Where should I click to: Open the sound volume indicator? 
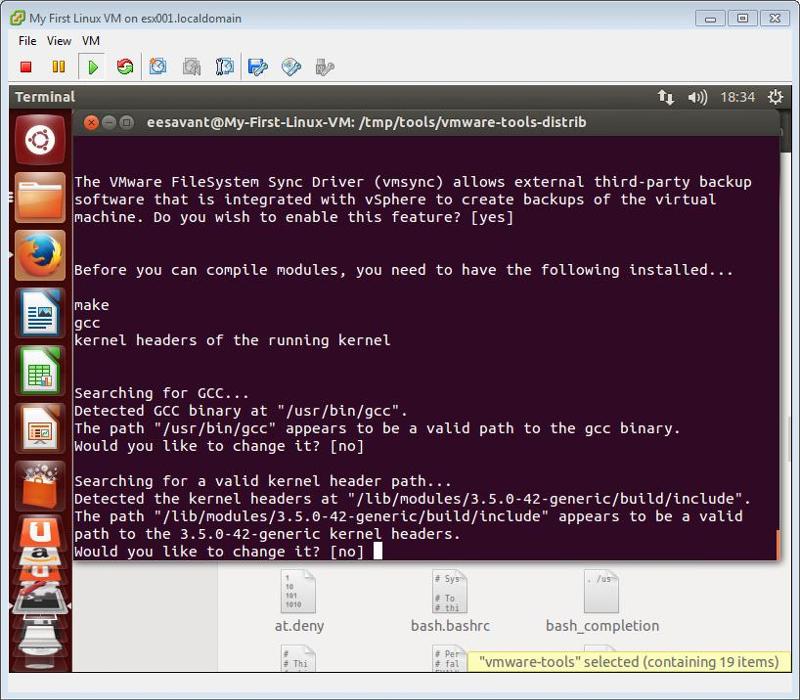coord(697,97)
